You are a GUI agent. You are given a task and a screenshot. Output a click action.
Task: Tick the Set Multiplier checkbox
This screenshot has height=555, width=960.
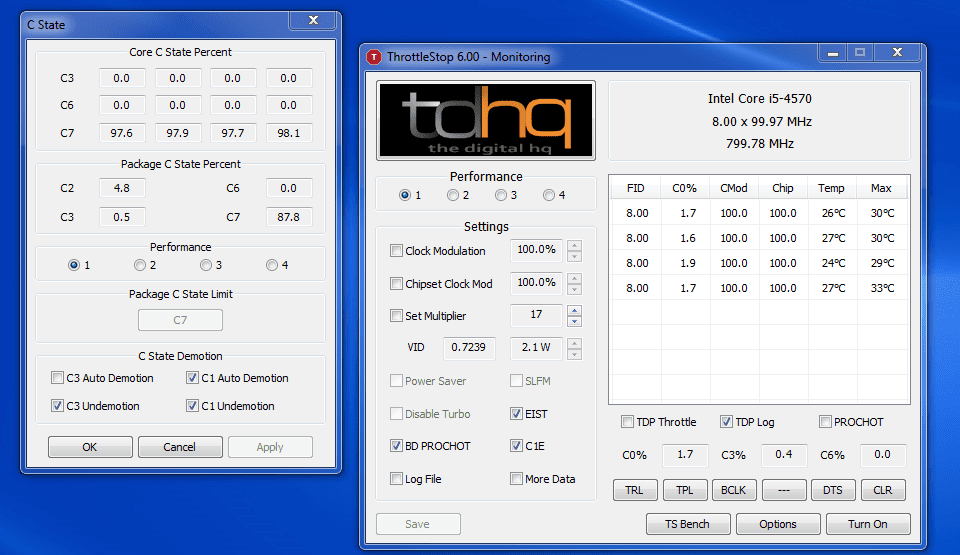click(396, 315)
